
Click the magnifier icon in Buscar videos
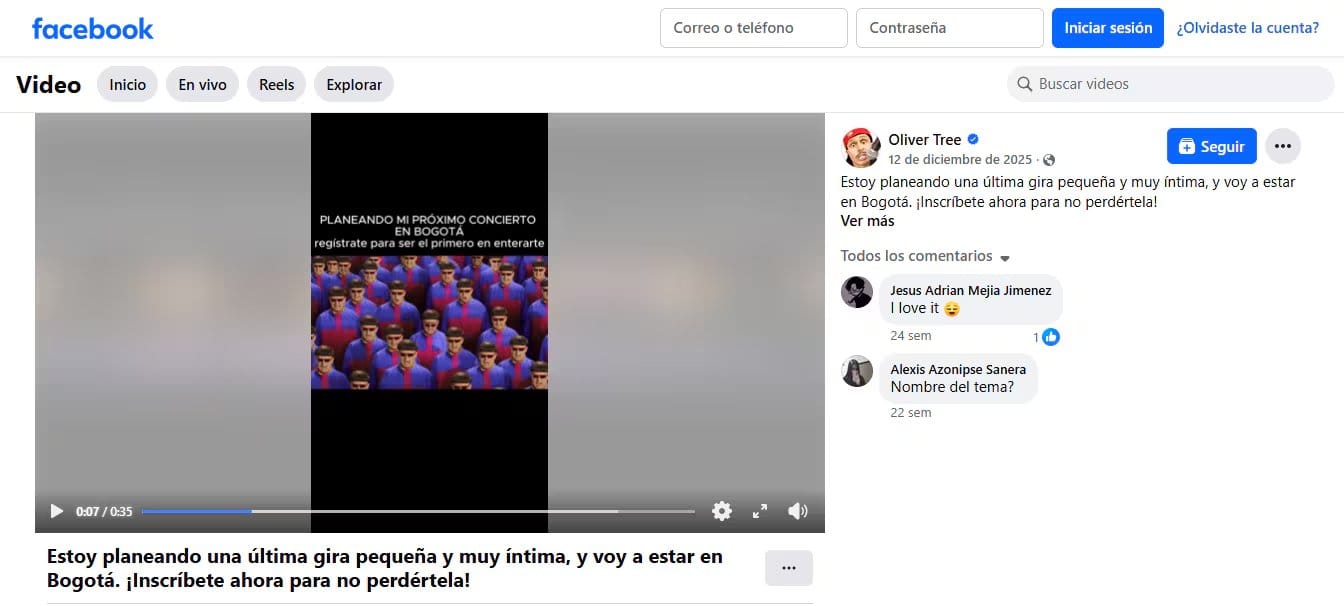pos(1024,84)
